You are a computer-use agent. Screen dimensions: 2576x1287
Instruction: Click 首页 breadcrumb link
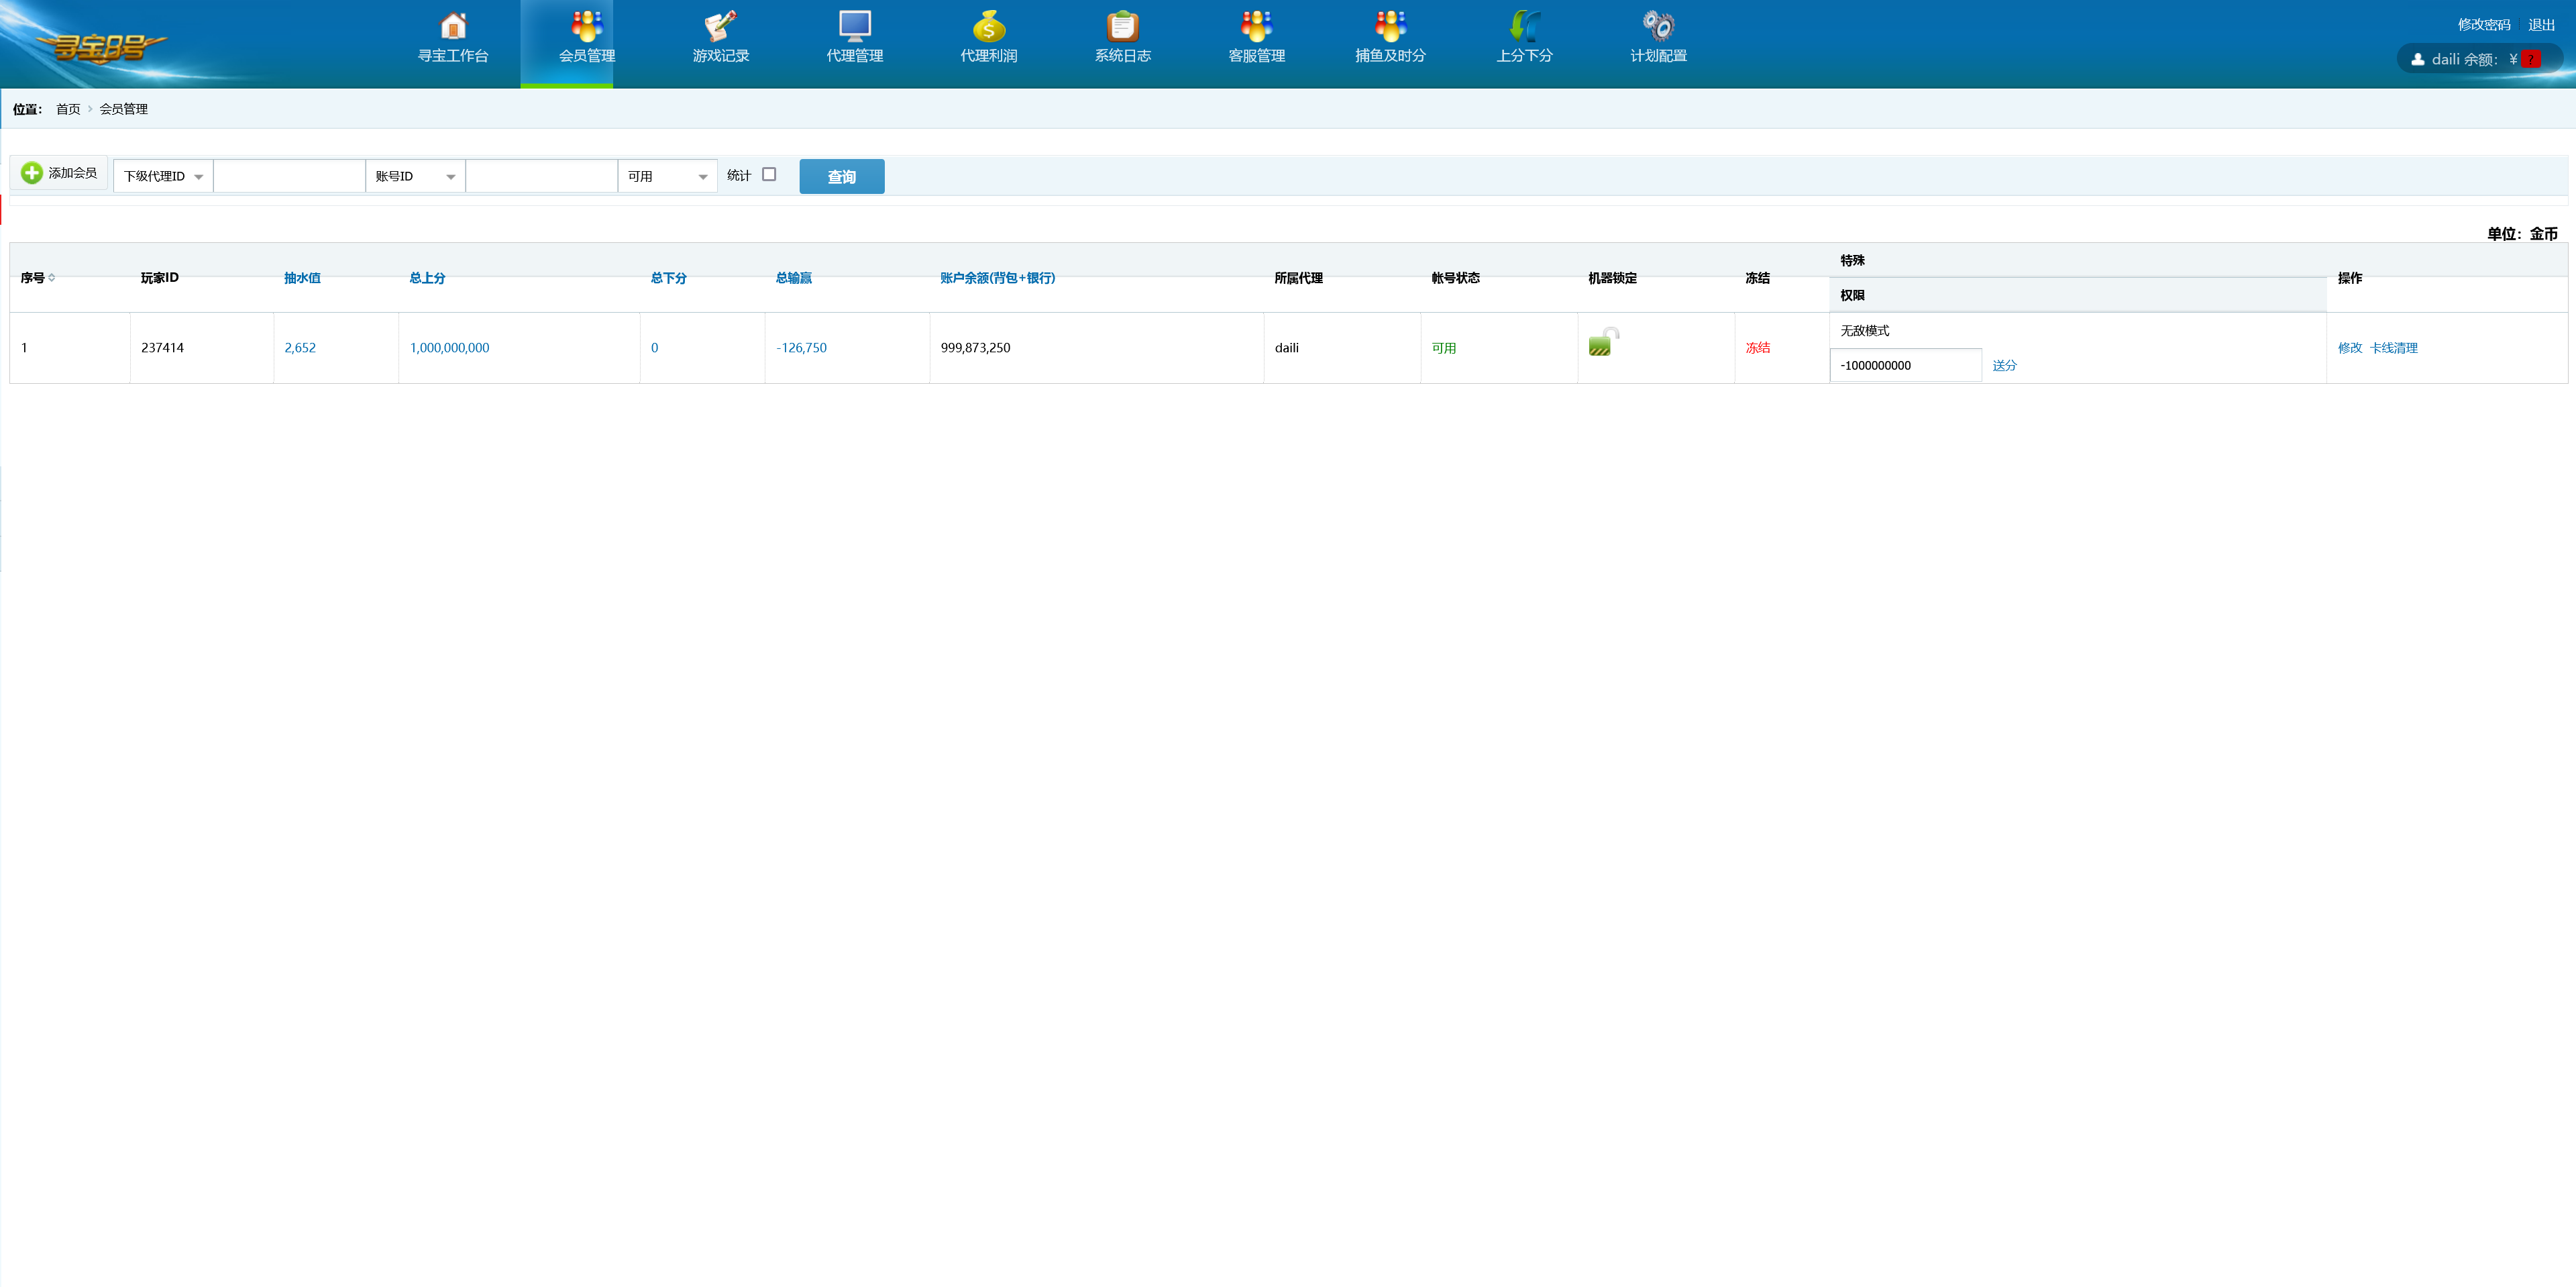pos(68,109)
